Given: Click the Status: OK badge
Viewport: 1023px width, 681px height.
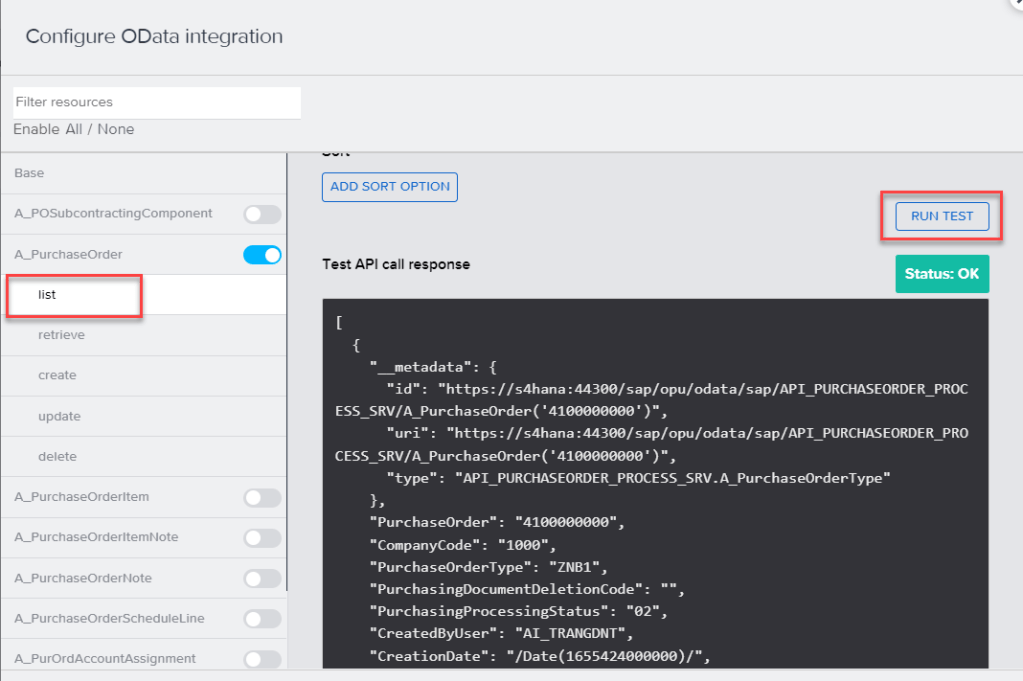Looking at the screenshot, I should (941, 274).
